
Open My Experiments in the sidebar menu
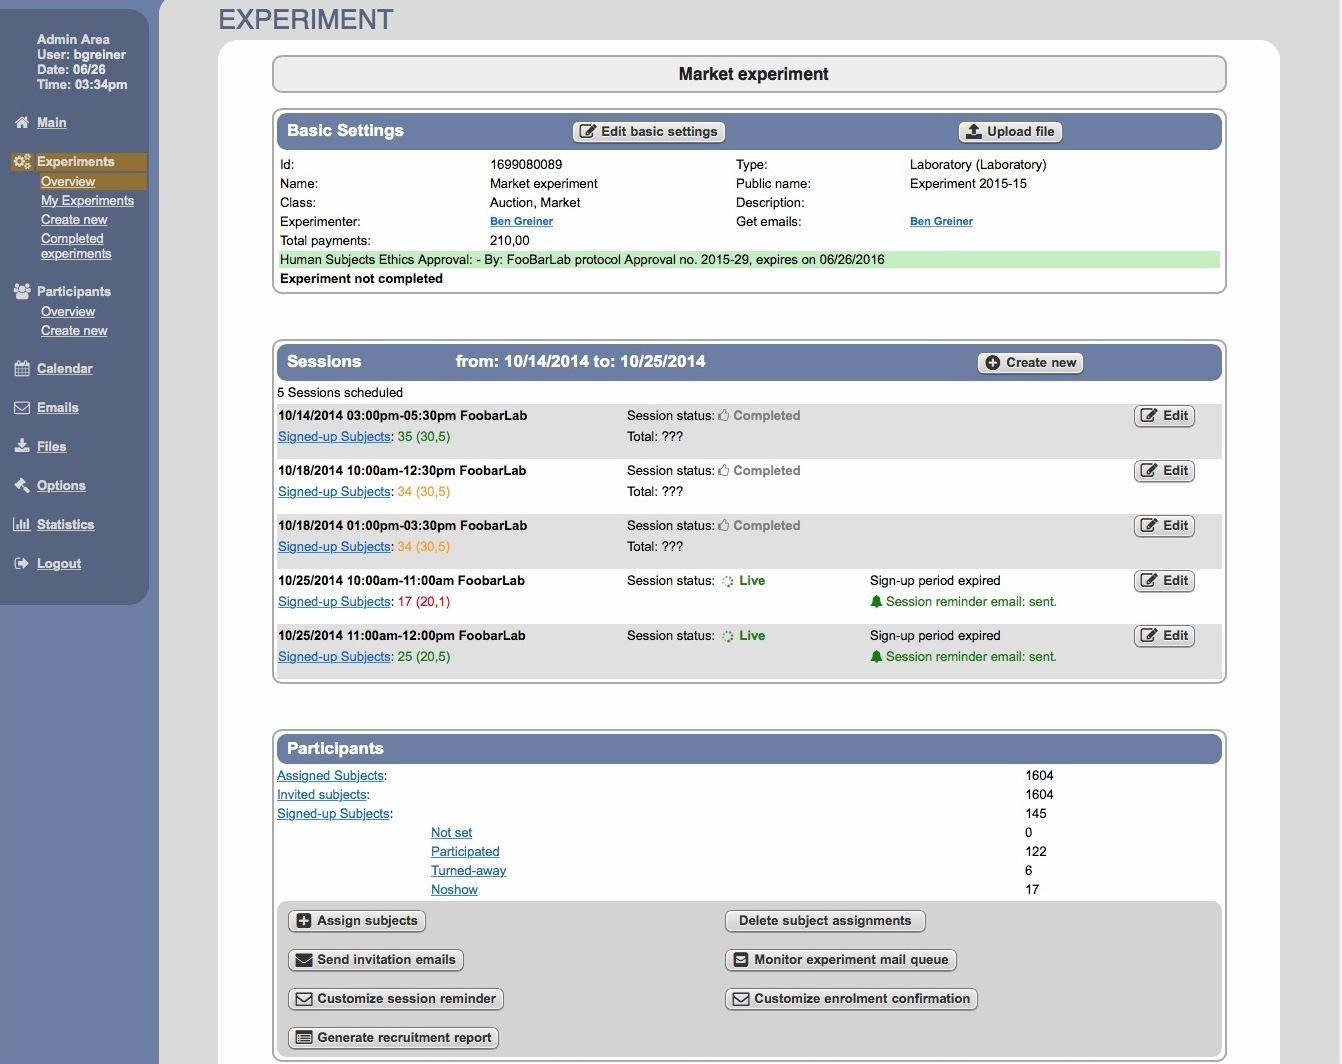point(88,200)
